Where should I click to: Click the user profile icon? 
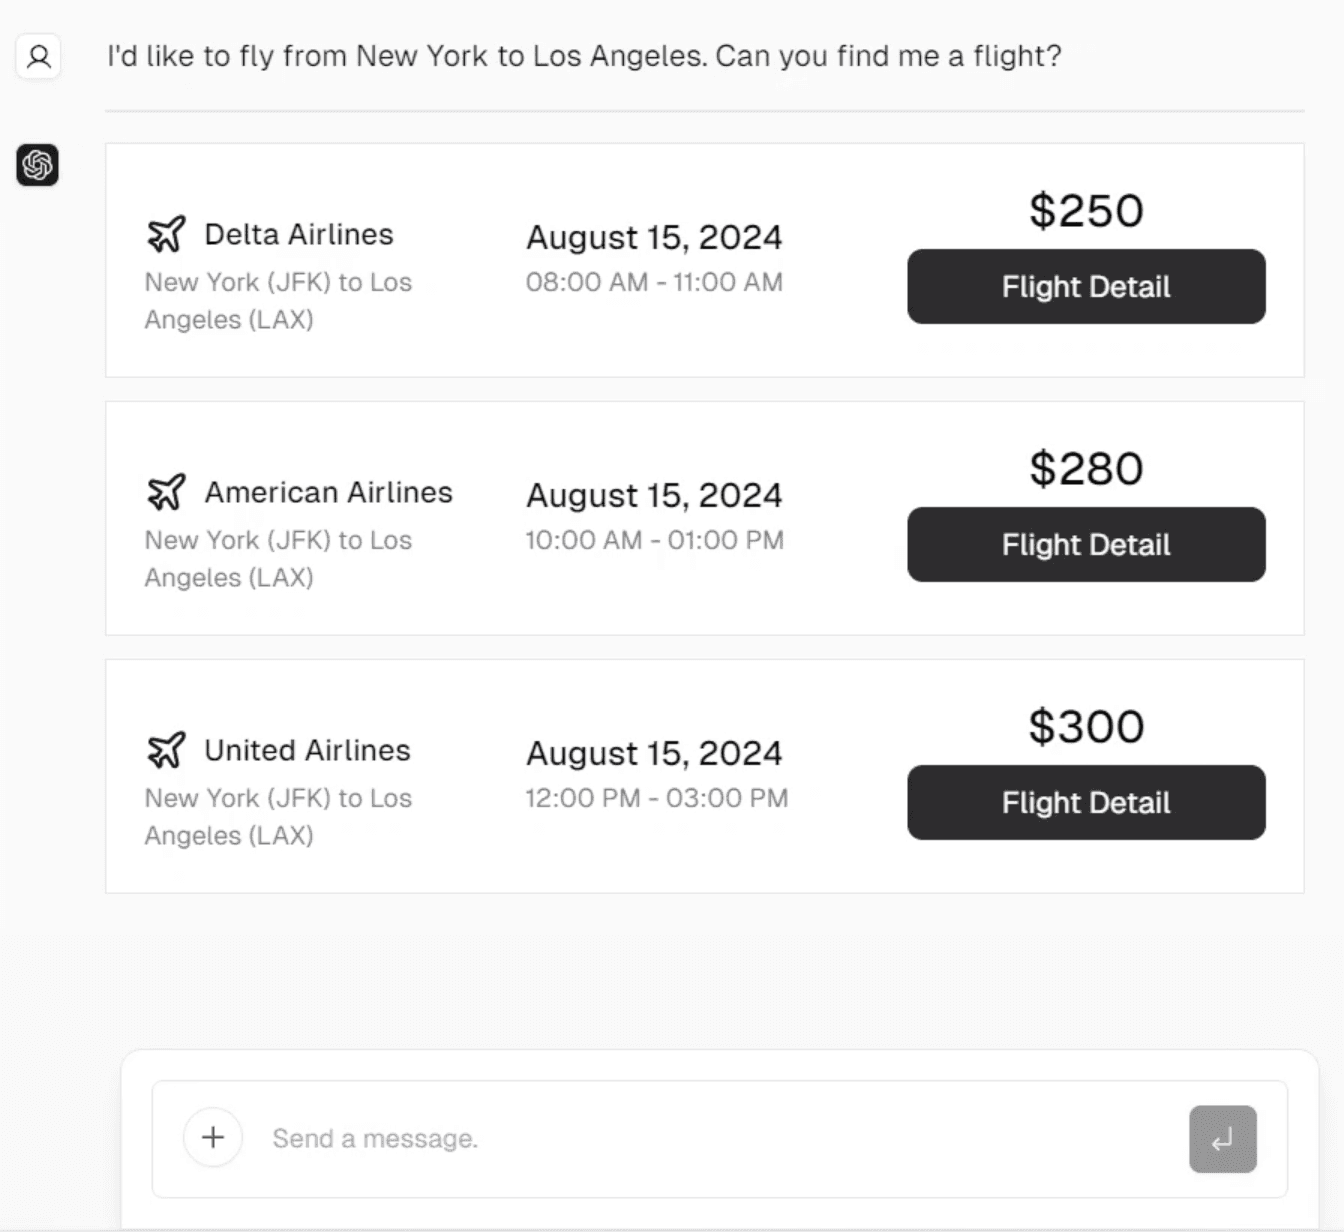point(38,57)
